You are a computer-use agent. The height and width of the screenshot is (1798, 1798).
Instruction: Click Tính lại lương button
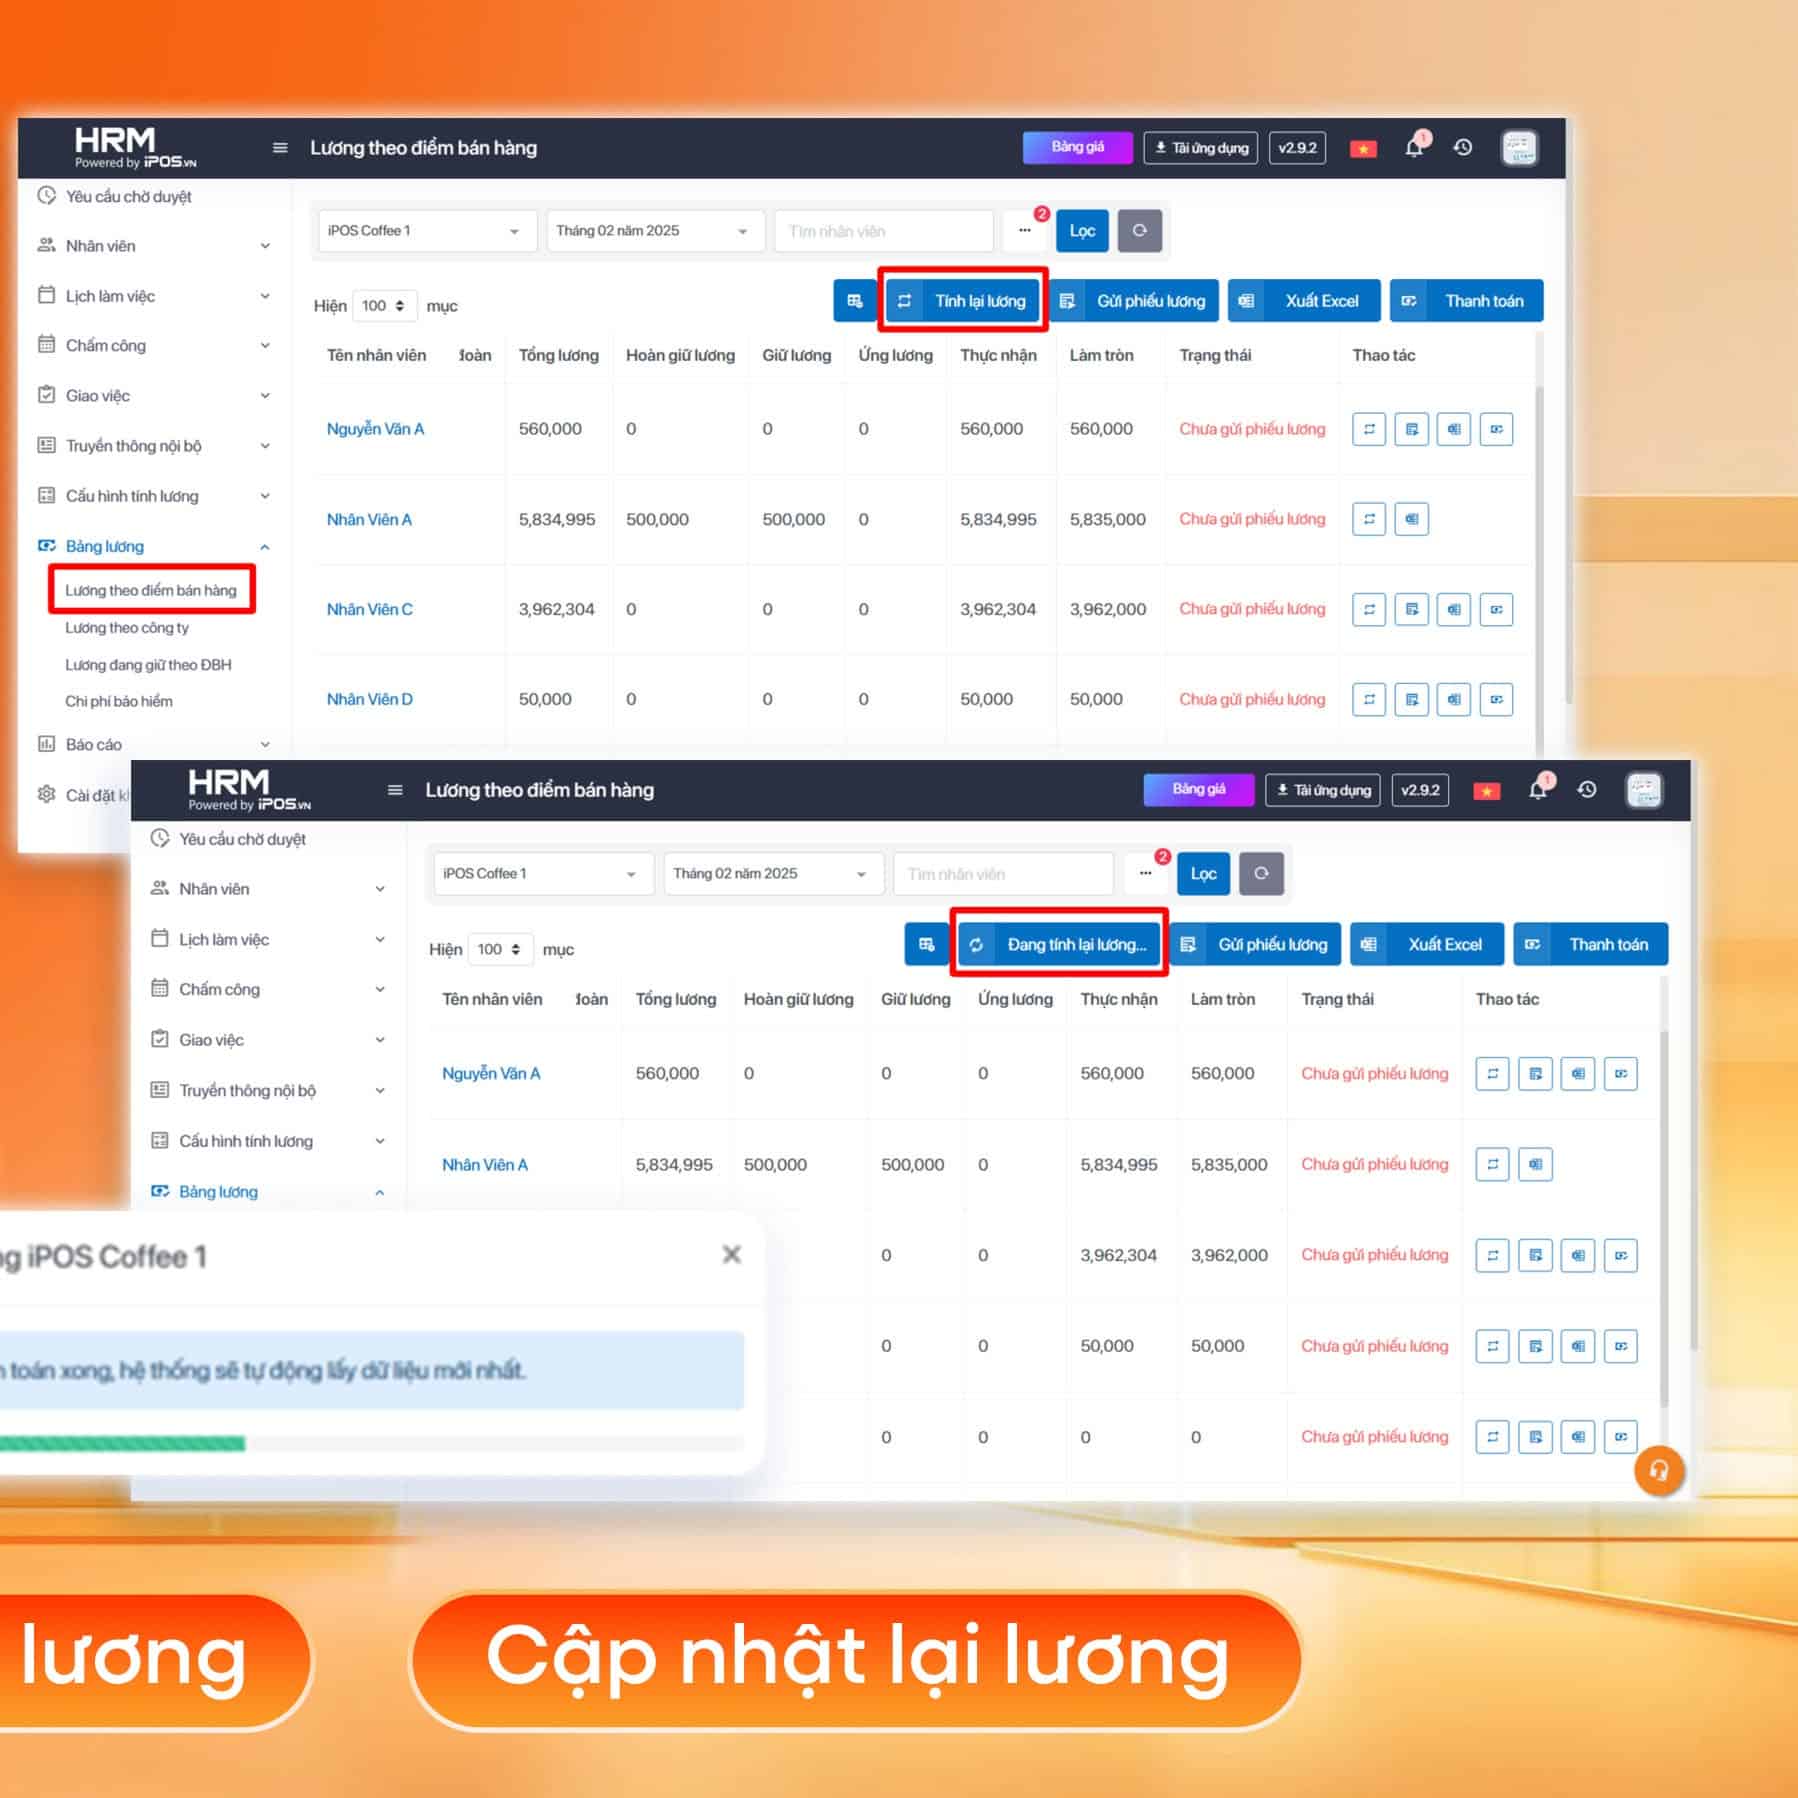(x=963, y=301)
